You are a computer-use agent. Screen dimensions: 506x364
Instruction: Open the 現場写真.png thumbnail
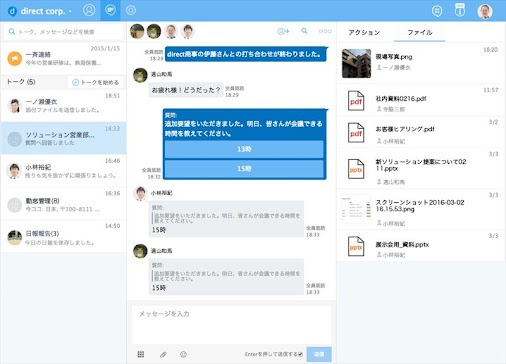coord(356,63)
